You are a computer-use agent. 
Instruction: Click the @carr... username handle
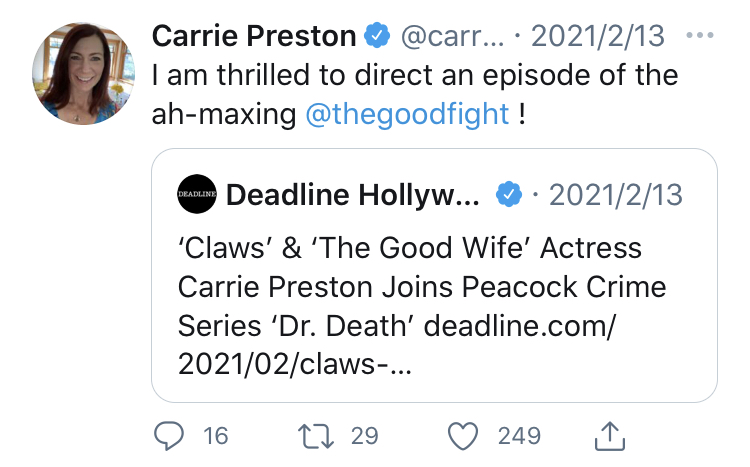[452, 36]
